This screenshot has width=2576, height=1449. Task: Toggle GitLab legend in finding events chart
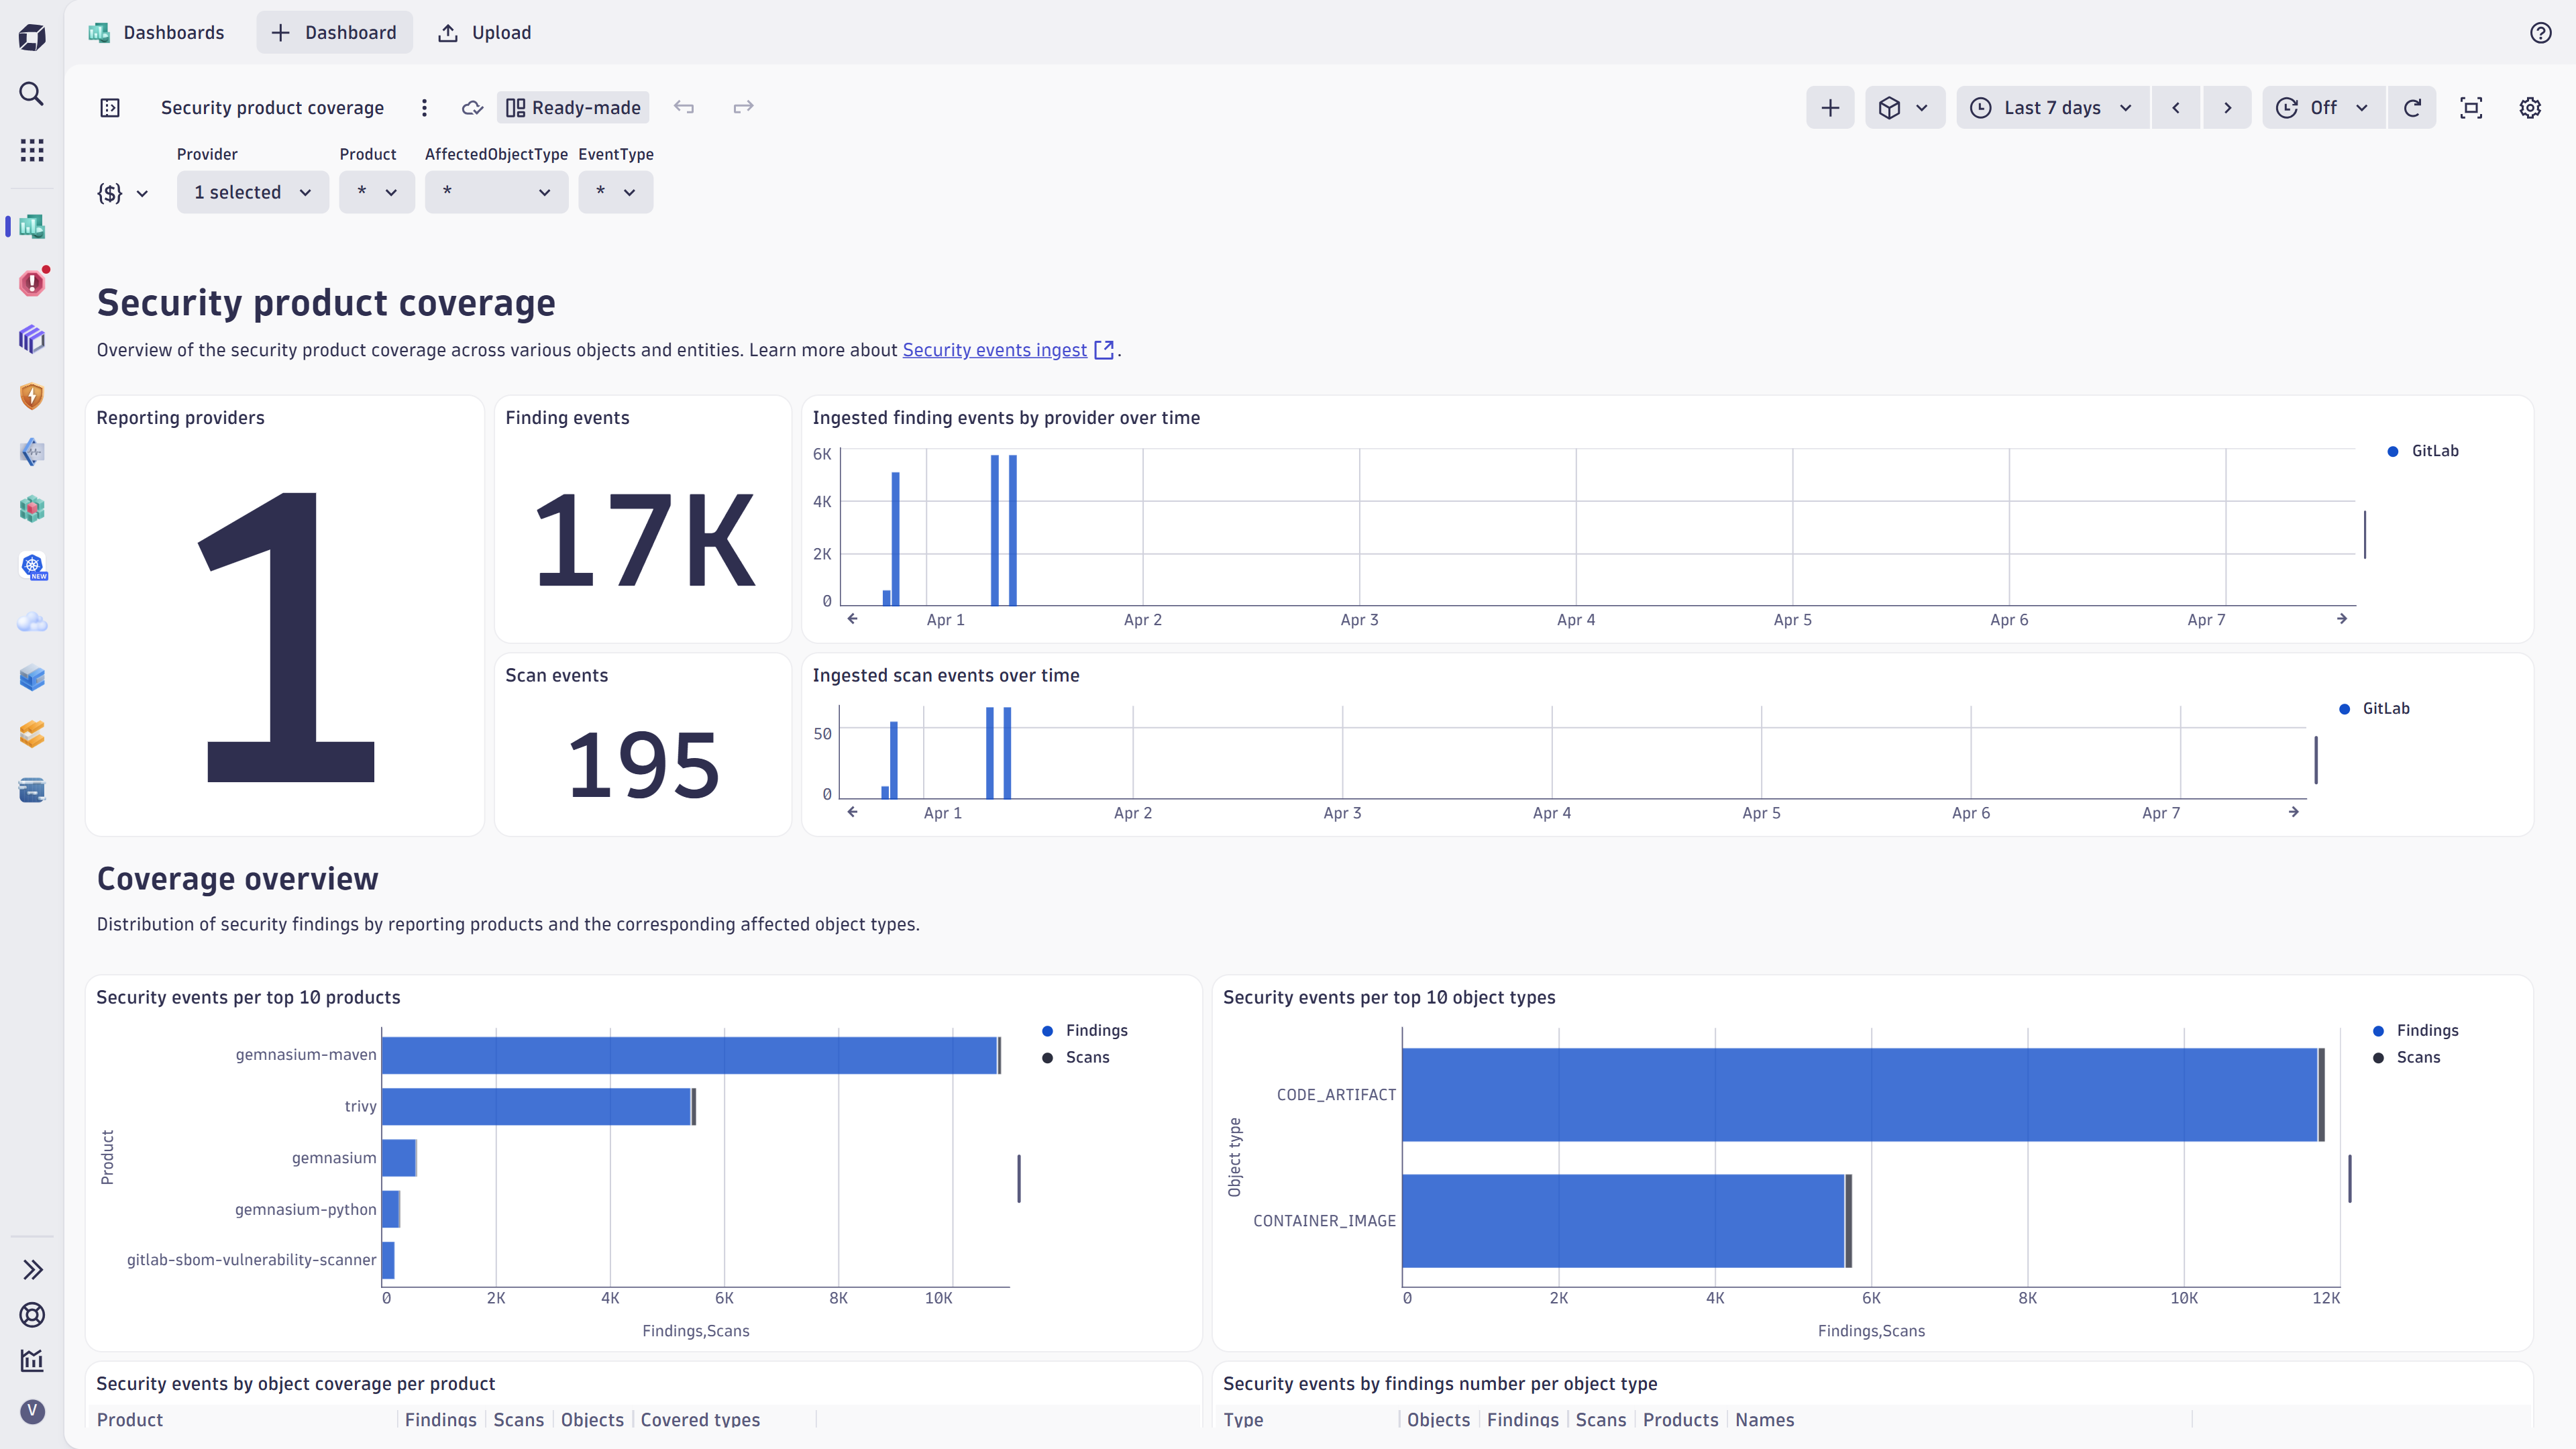tap(2424, 451)
